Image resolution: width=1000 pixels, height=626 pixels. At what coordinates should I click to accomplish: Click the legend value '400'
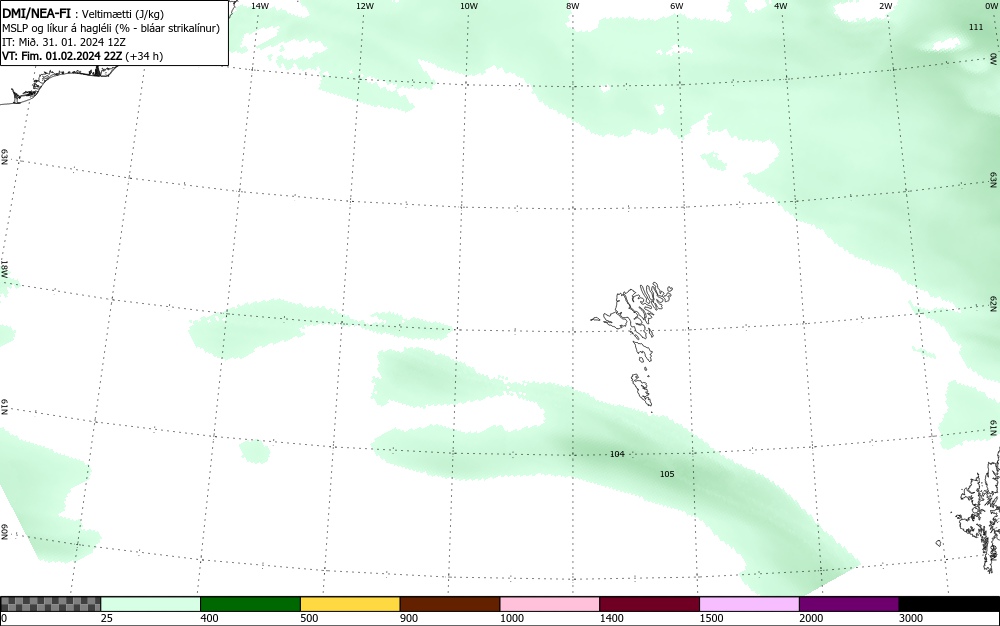coord(209,618)
